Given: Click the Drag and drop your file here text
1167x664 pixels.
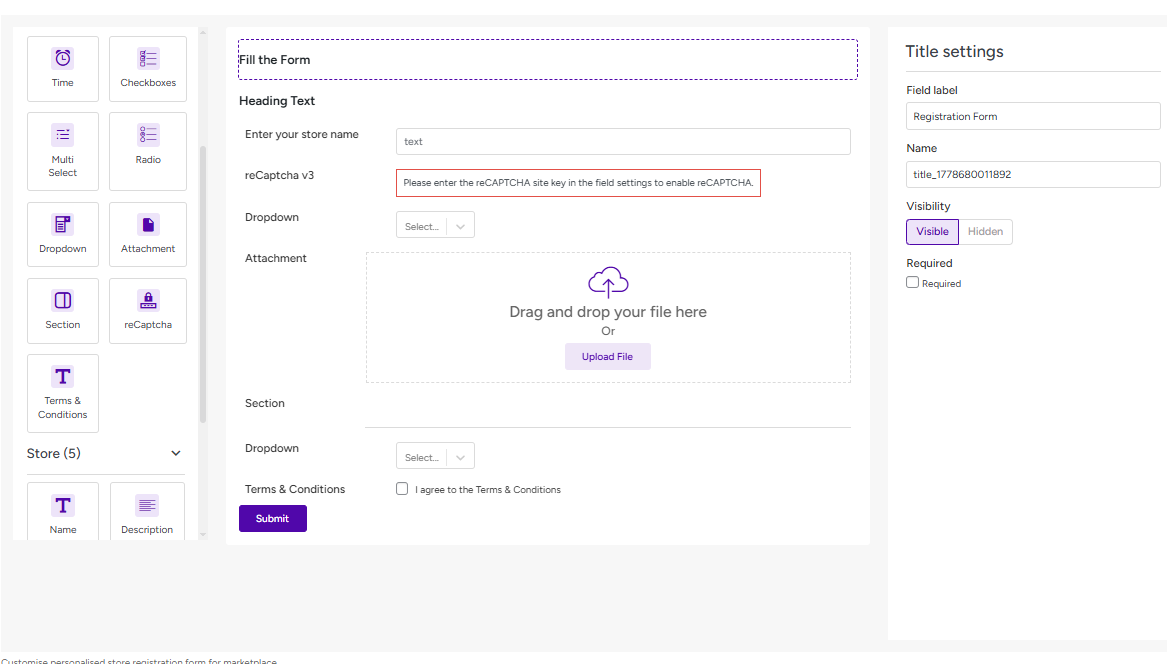Looking at the screenshot, I should tap(608, 312).
